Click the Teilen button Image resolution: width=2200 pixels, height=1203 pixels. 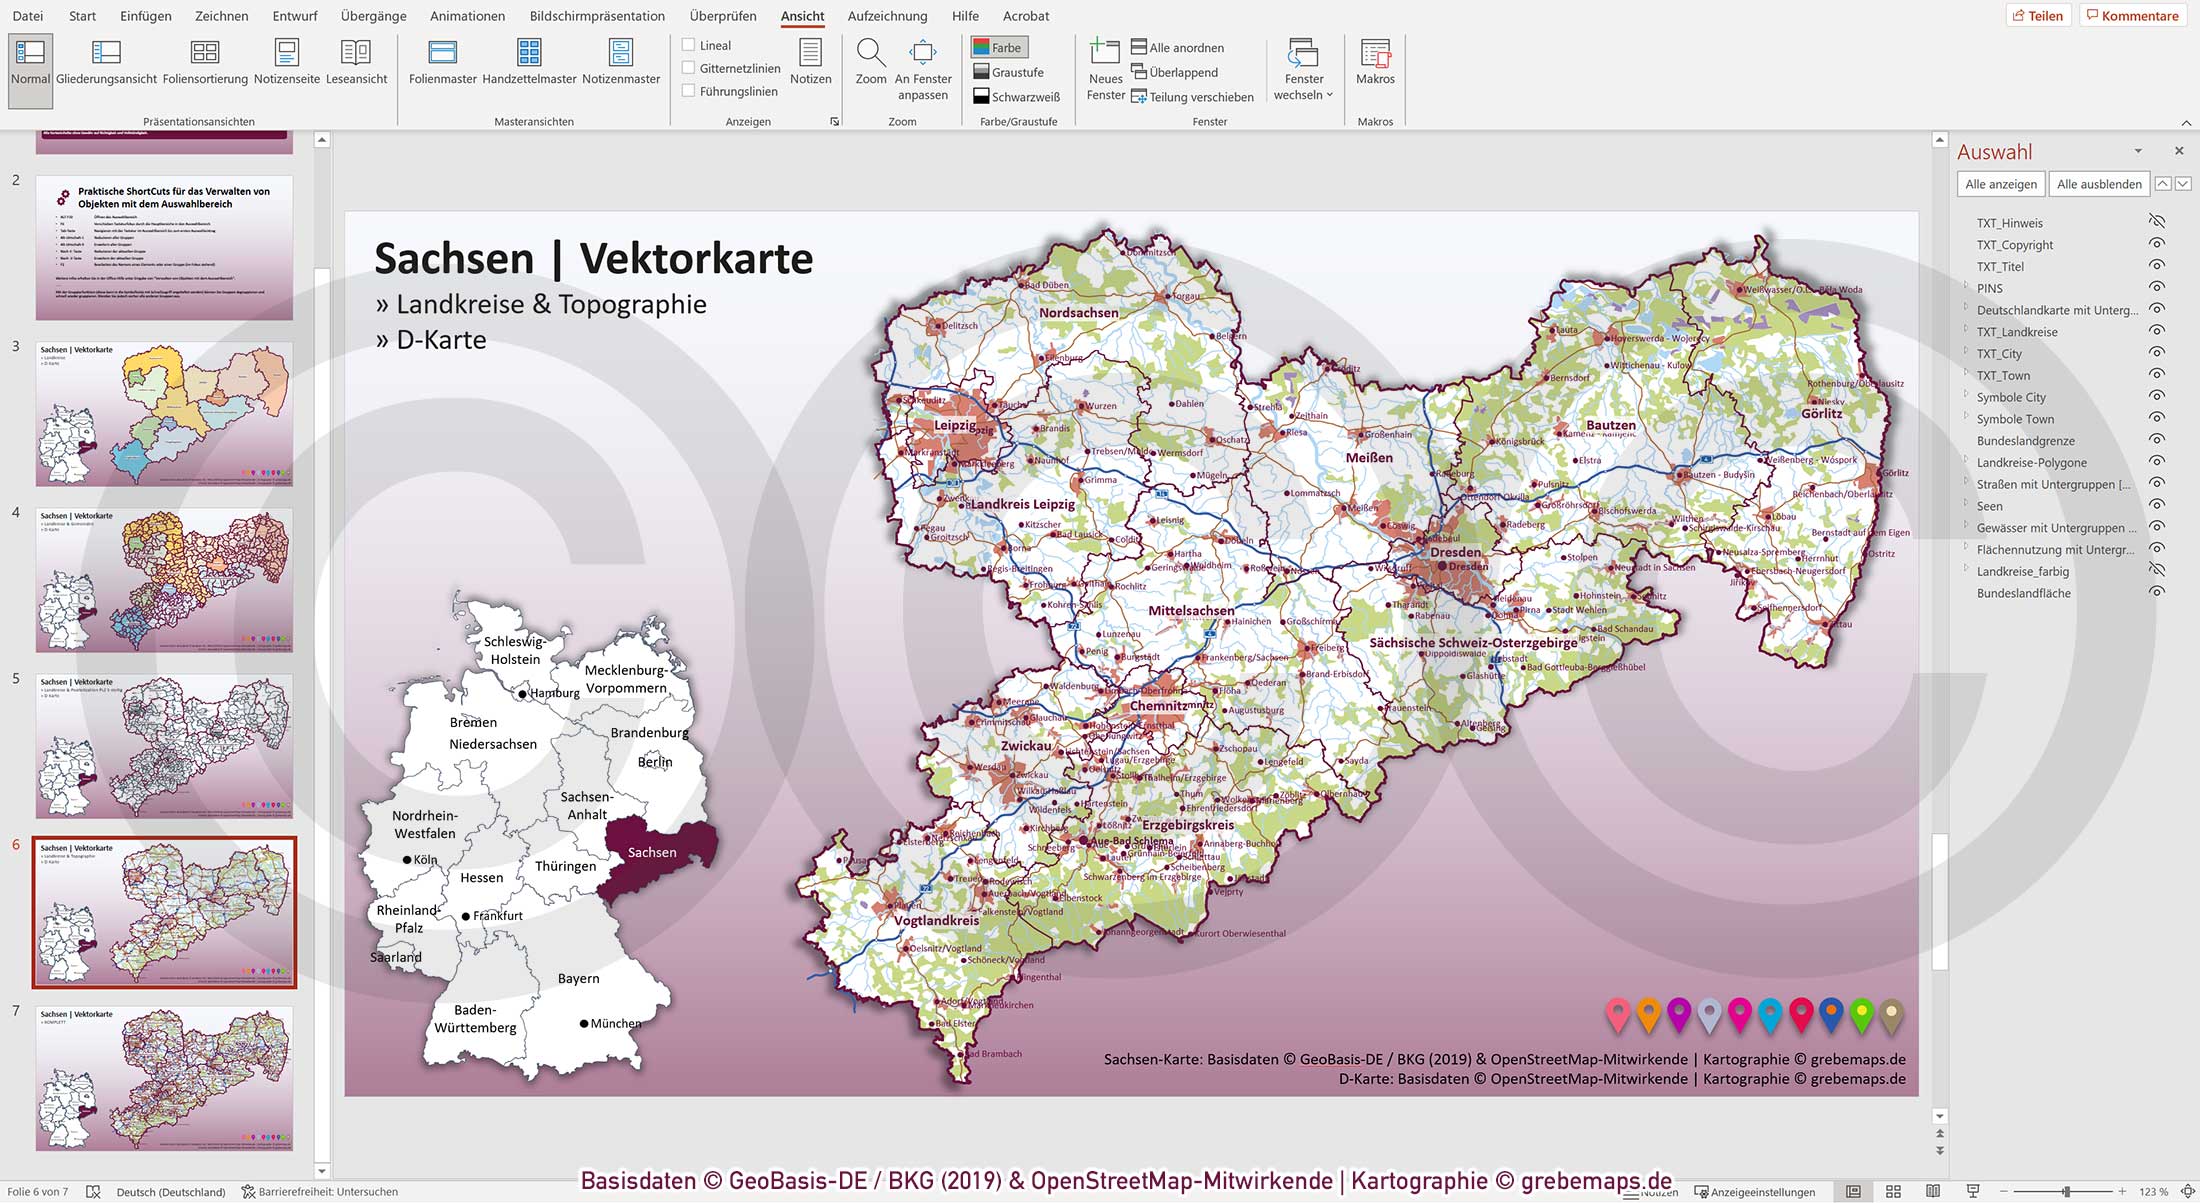tap(2040, 15)
